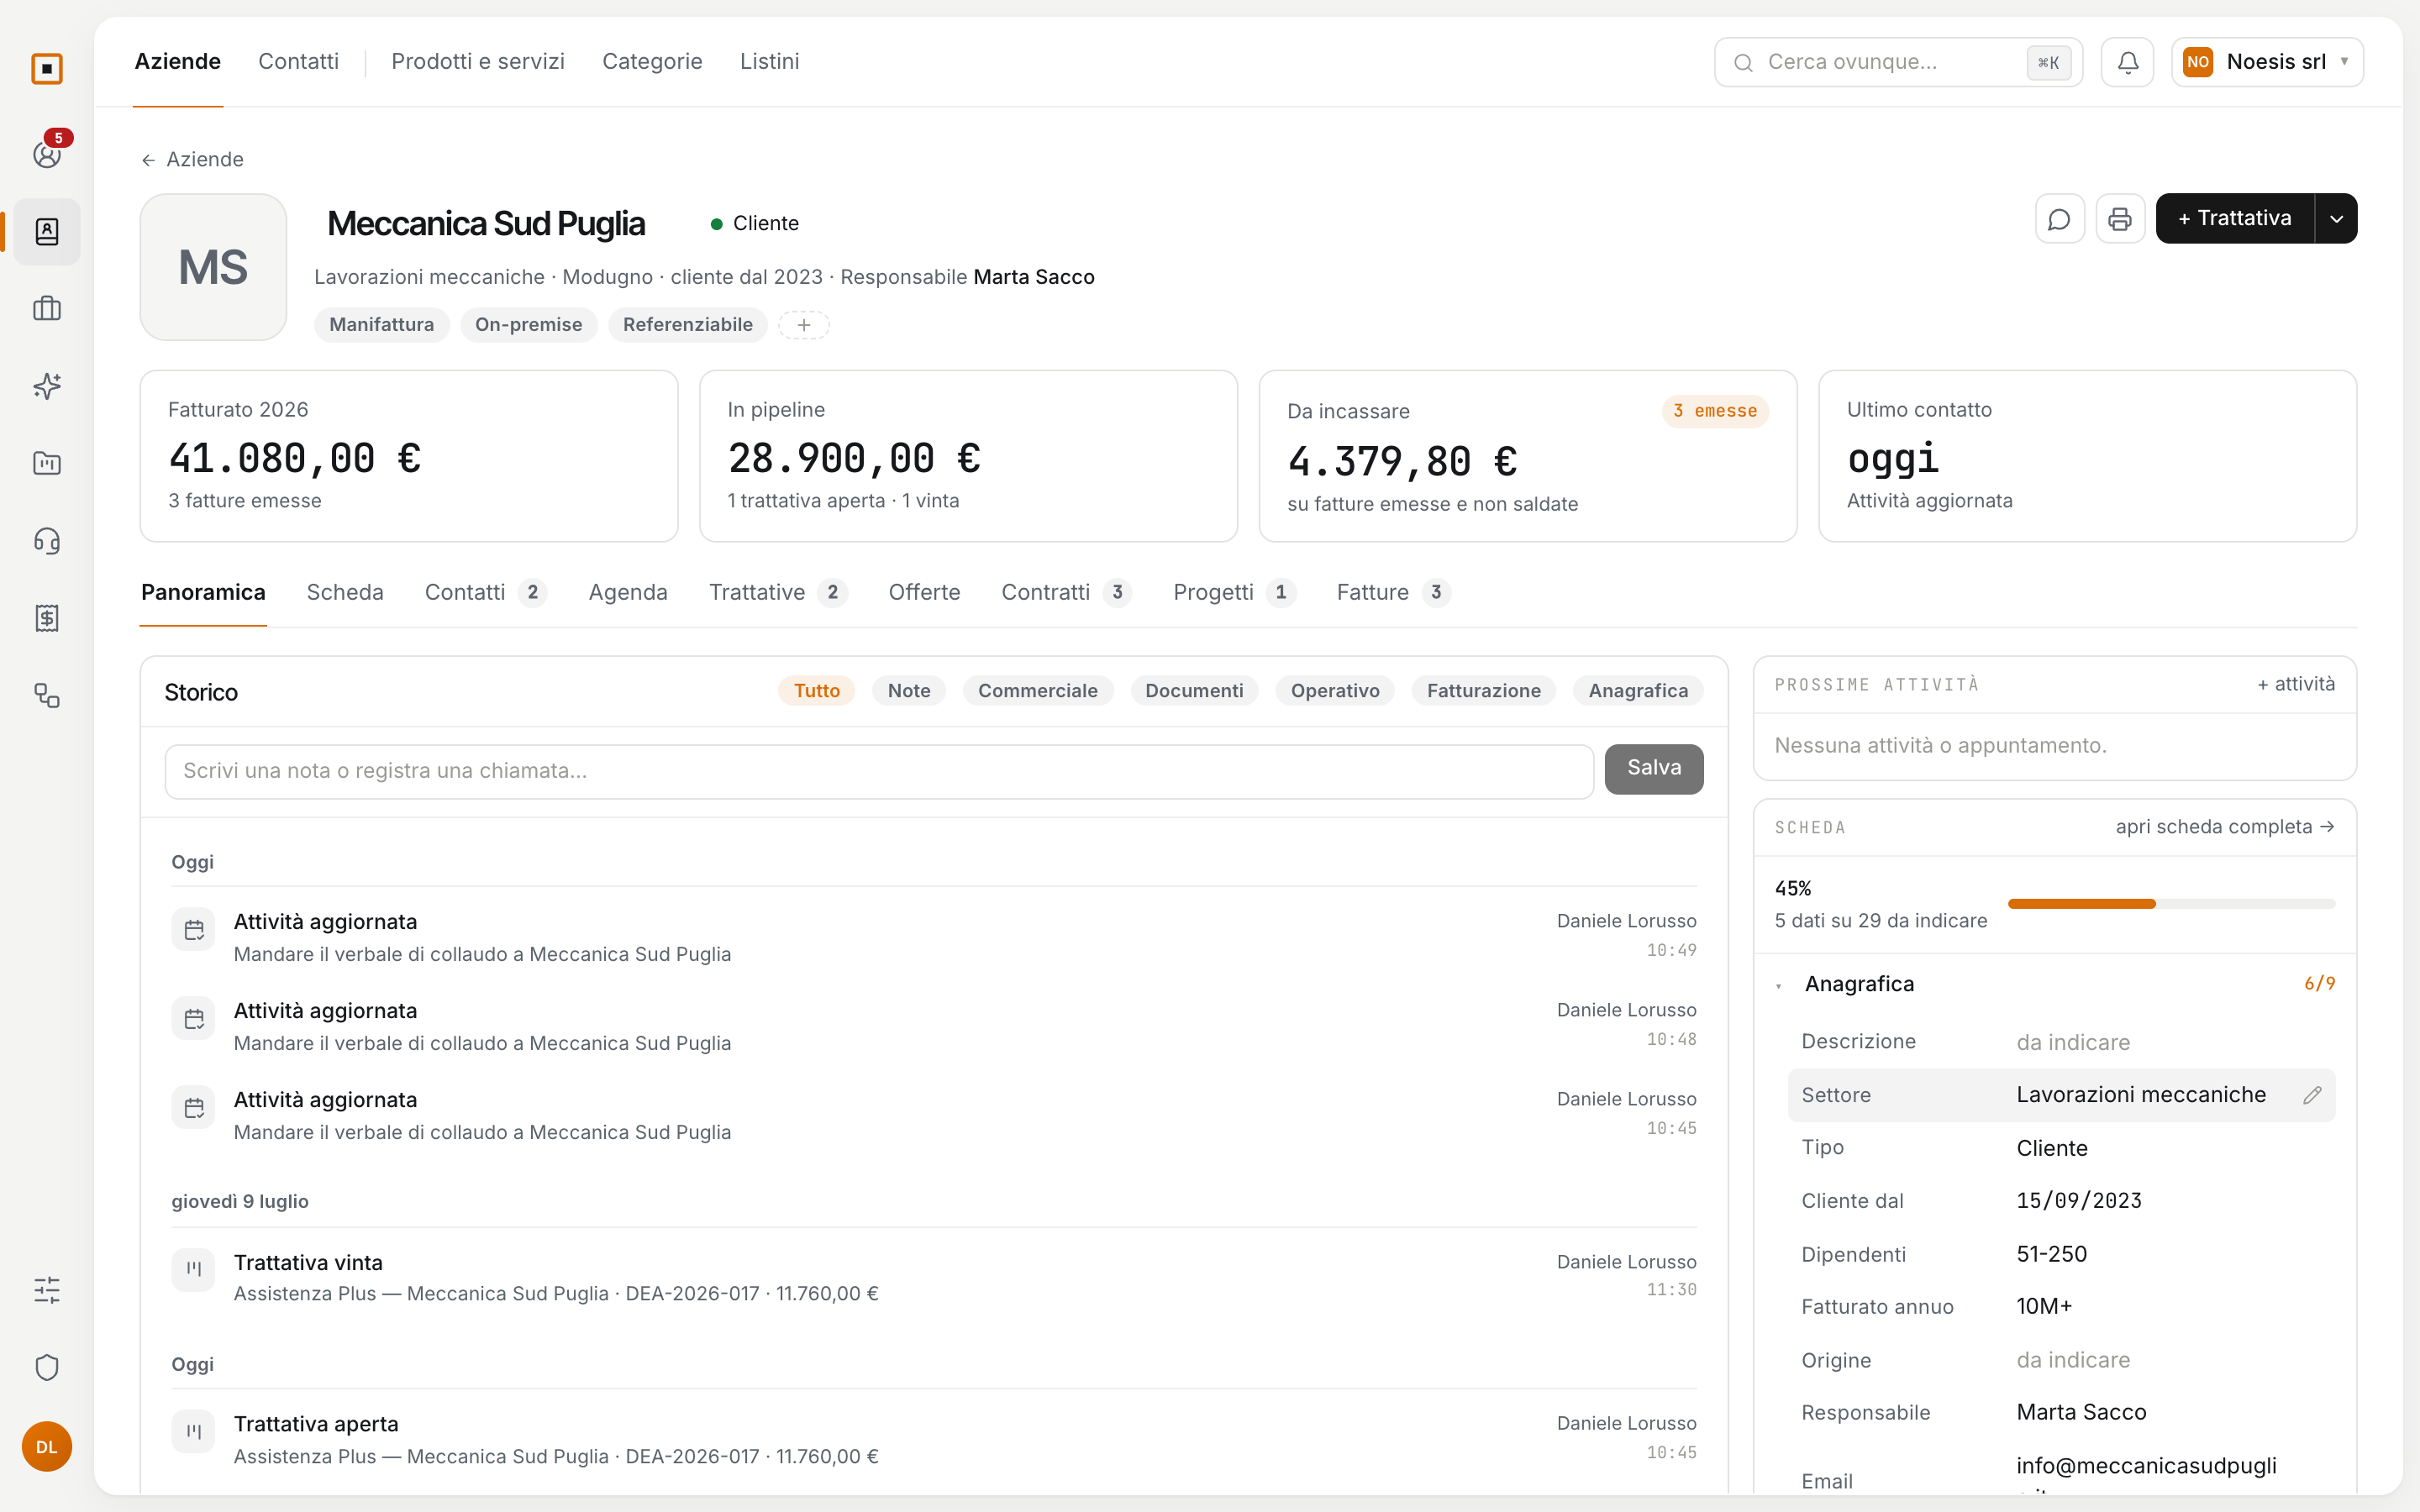Click the + Trattativa button
This screenshot has height=1512, width=2420.
tap(2234, 218)
